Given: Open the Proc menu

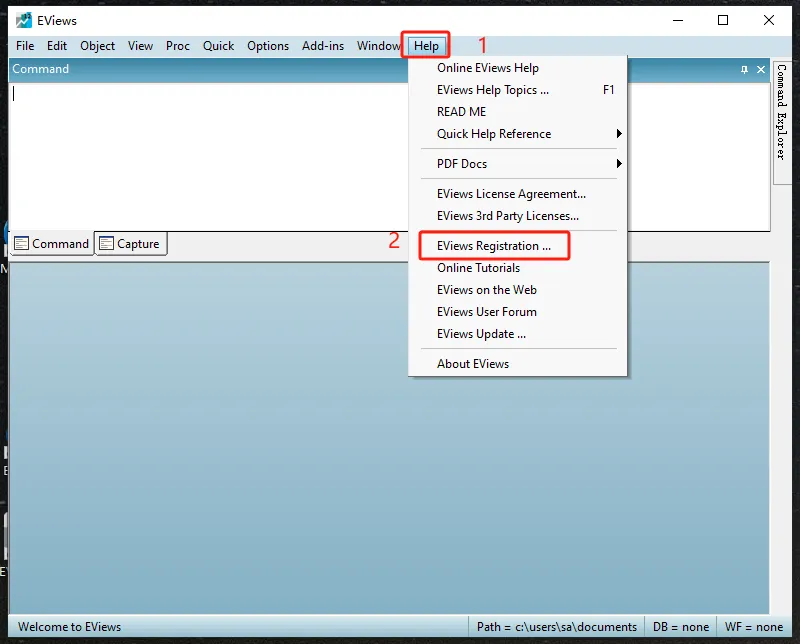Looking at the screenshot, I should pos(178,46).
